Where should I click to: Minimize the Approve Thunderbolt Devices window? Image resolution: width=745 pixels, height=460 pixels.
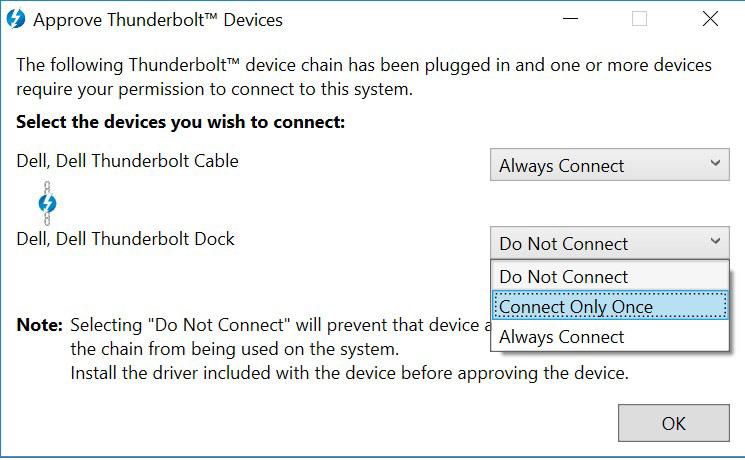[570, 19]
